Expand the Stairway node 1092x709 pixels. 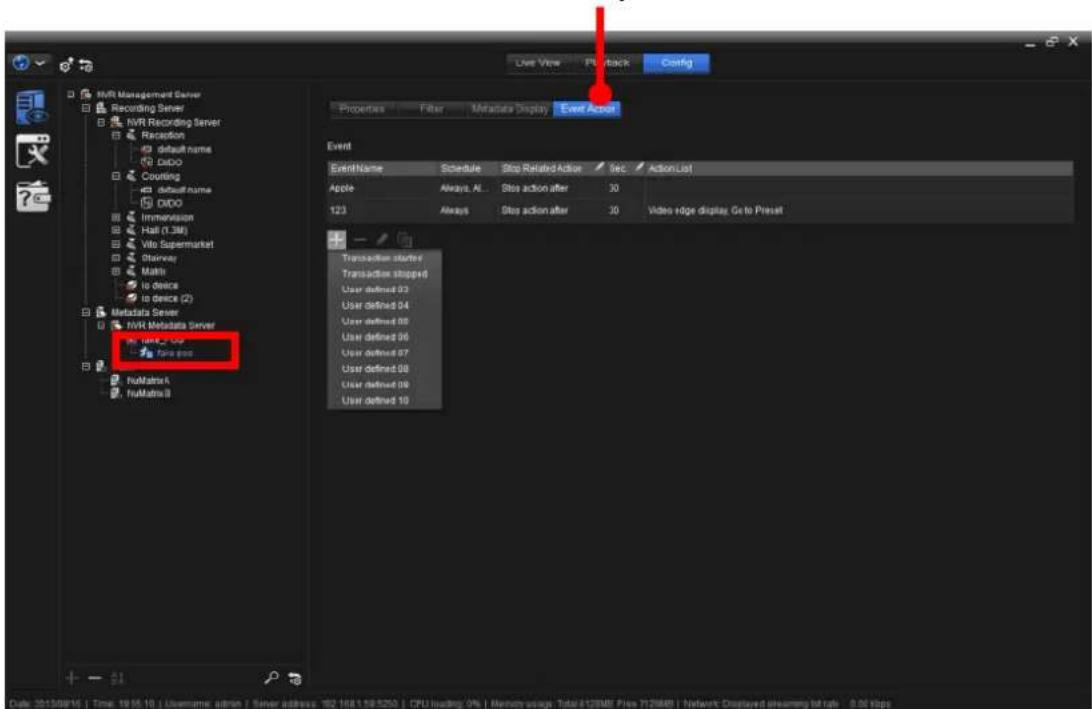pos(116,258)
